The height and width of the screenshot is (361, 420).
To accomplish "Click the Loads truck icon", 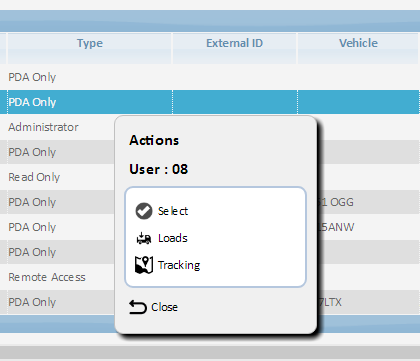I will pos(144,238).
